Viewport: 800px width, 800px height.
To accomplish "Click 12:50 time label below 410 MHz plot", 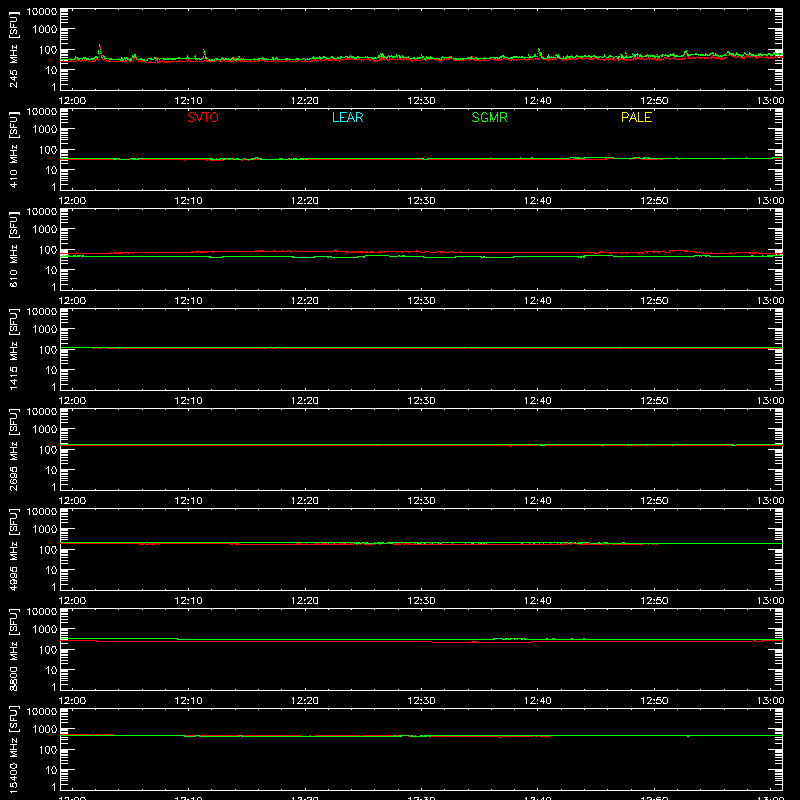I will coord(654,201).
